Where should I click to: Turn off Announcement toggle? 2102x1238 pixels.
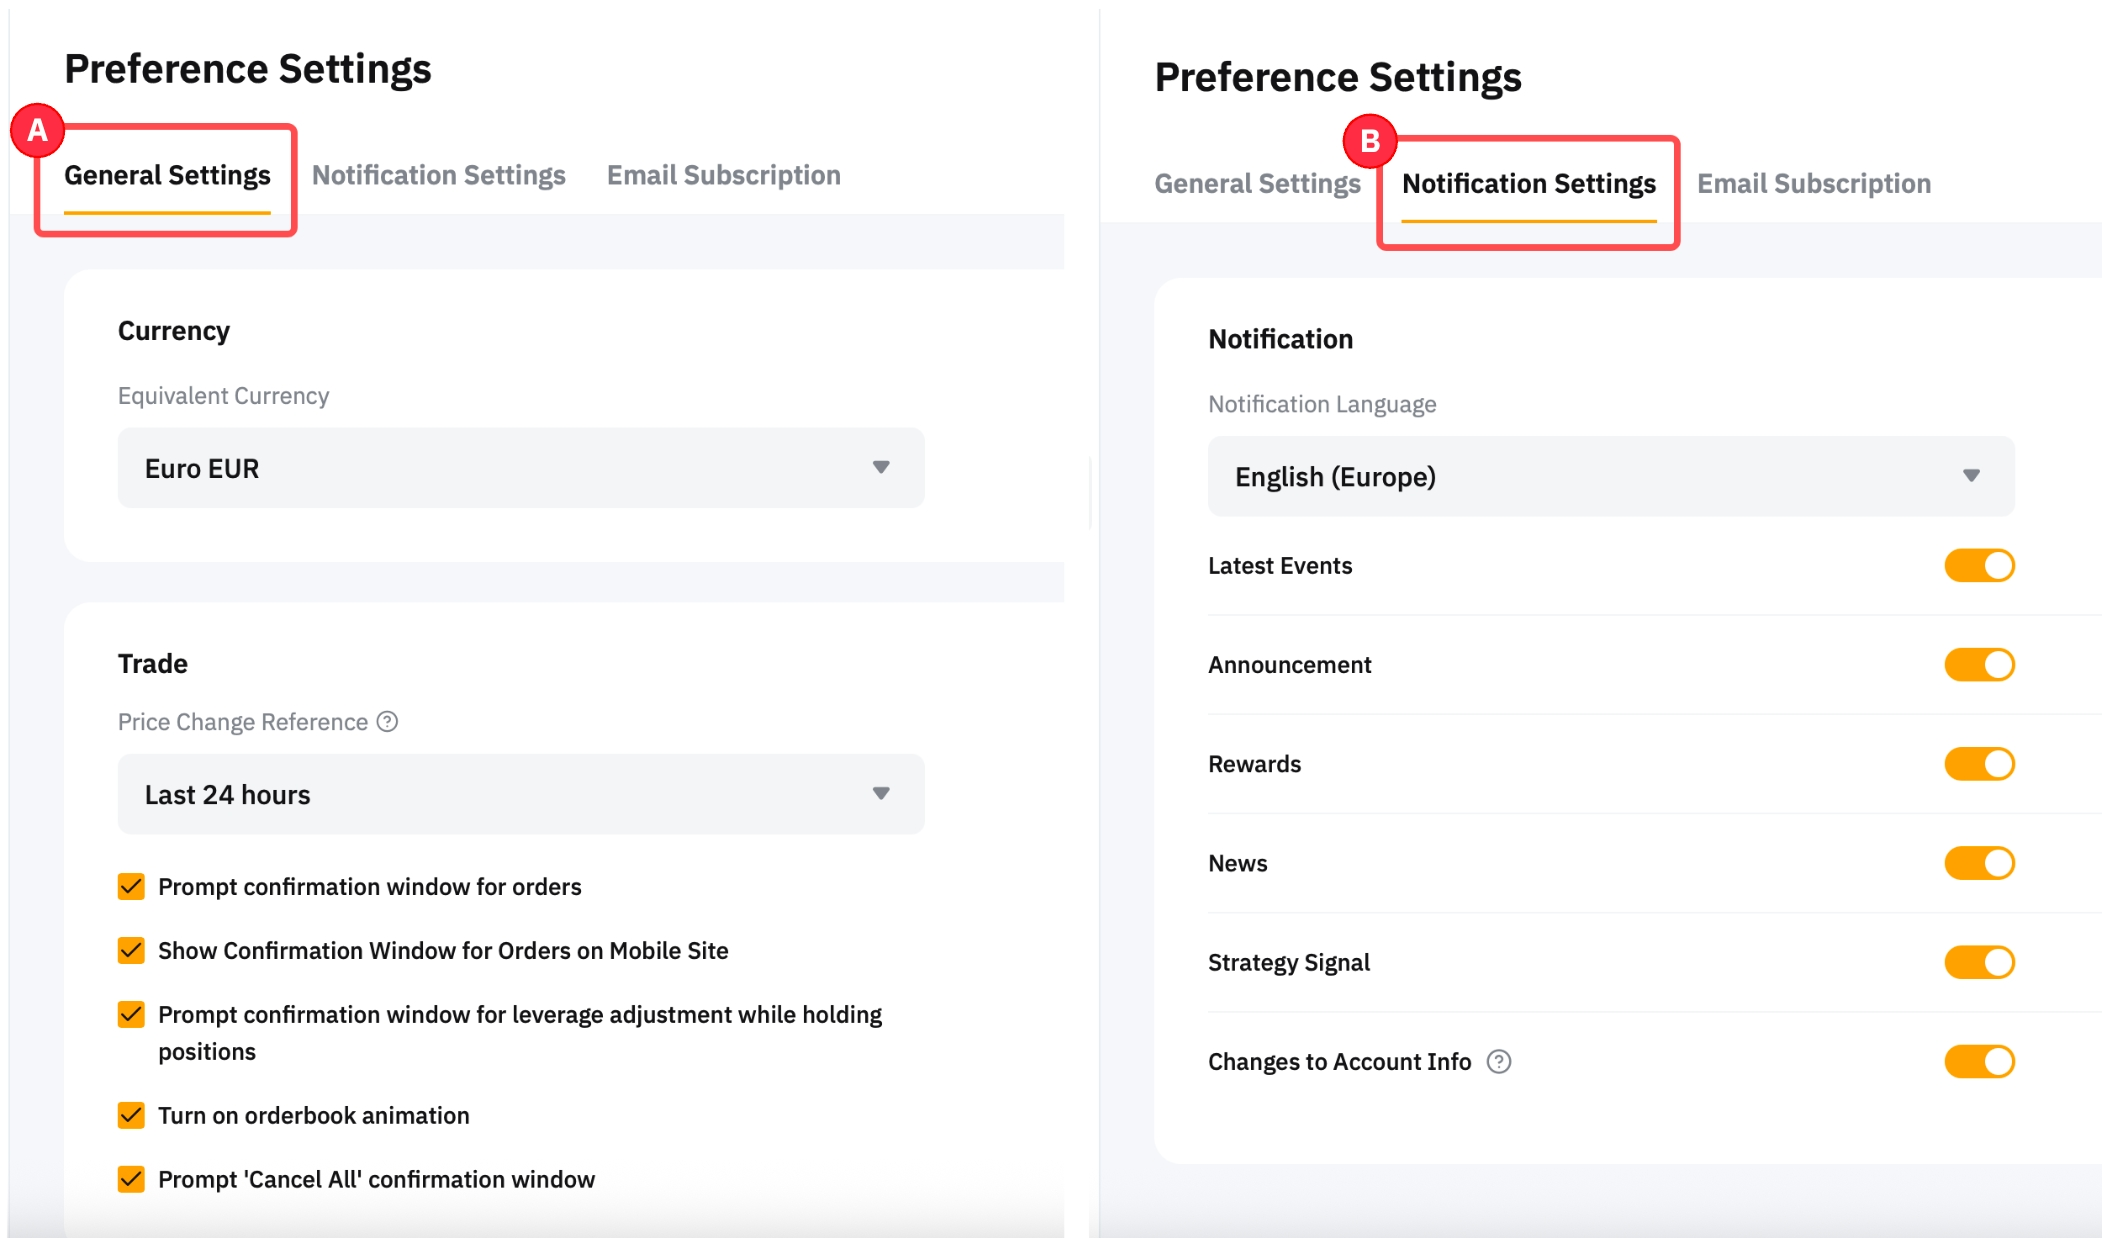pos(1978,665)
